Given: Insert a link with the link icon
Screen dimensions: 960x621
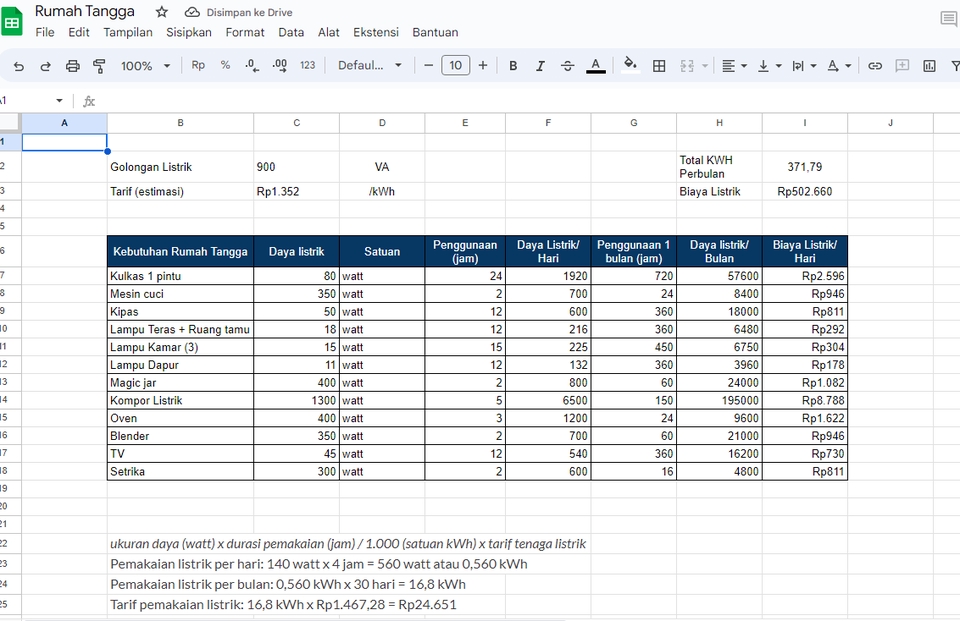Looking at the screenshot, I should 875,65.
